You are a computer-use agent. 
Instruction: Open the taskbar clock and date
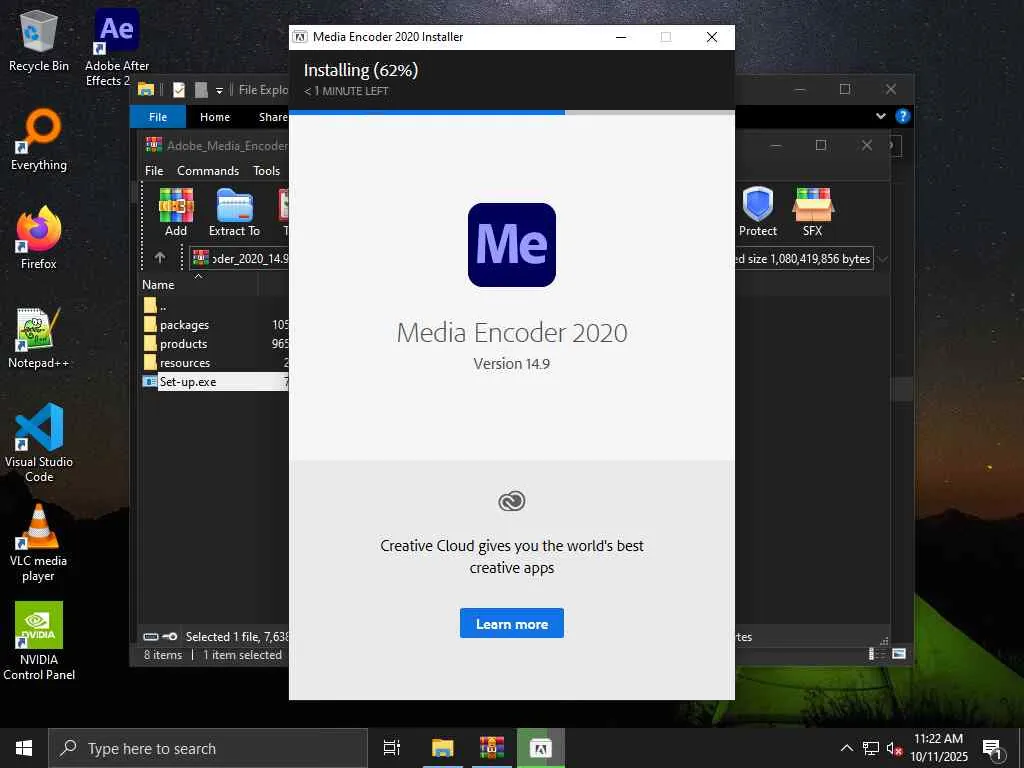938,748
